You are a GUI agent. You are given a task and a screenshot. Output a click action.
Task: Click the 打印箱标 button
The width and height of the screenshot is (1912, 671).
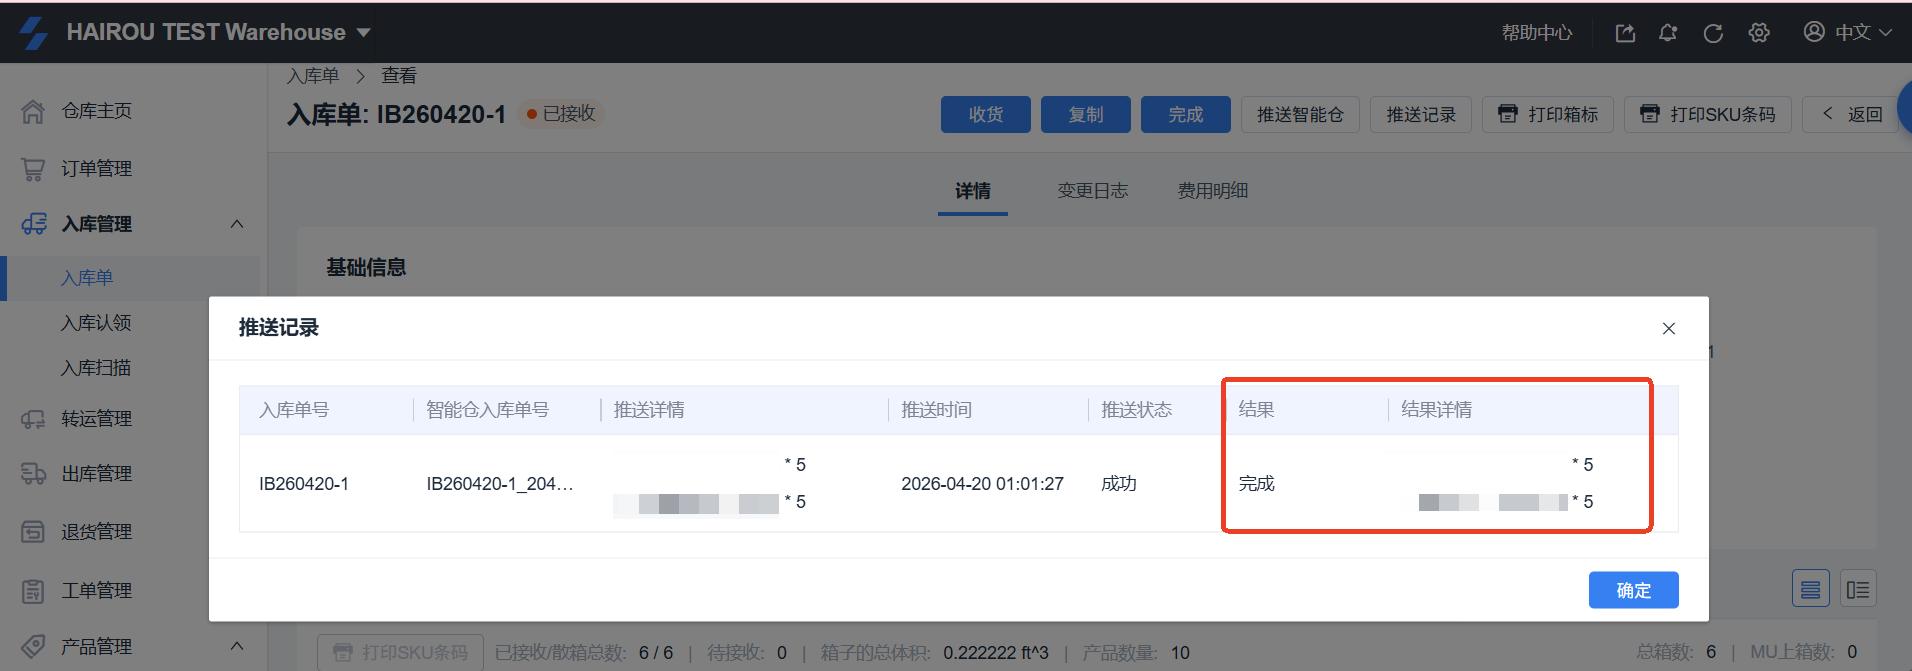point(1547,115)
